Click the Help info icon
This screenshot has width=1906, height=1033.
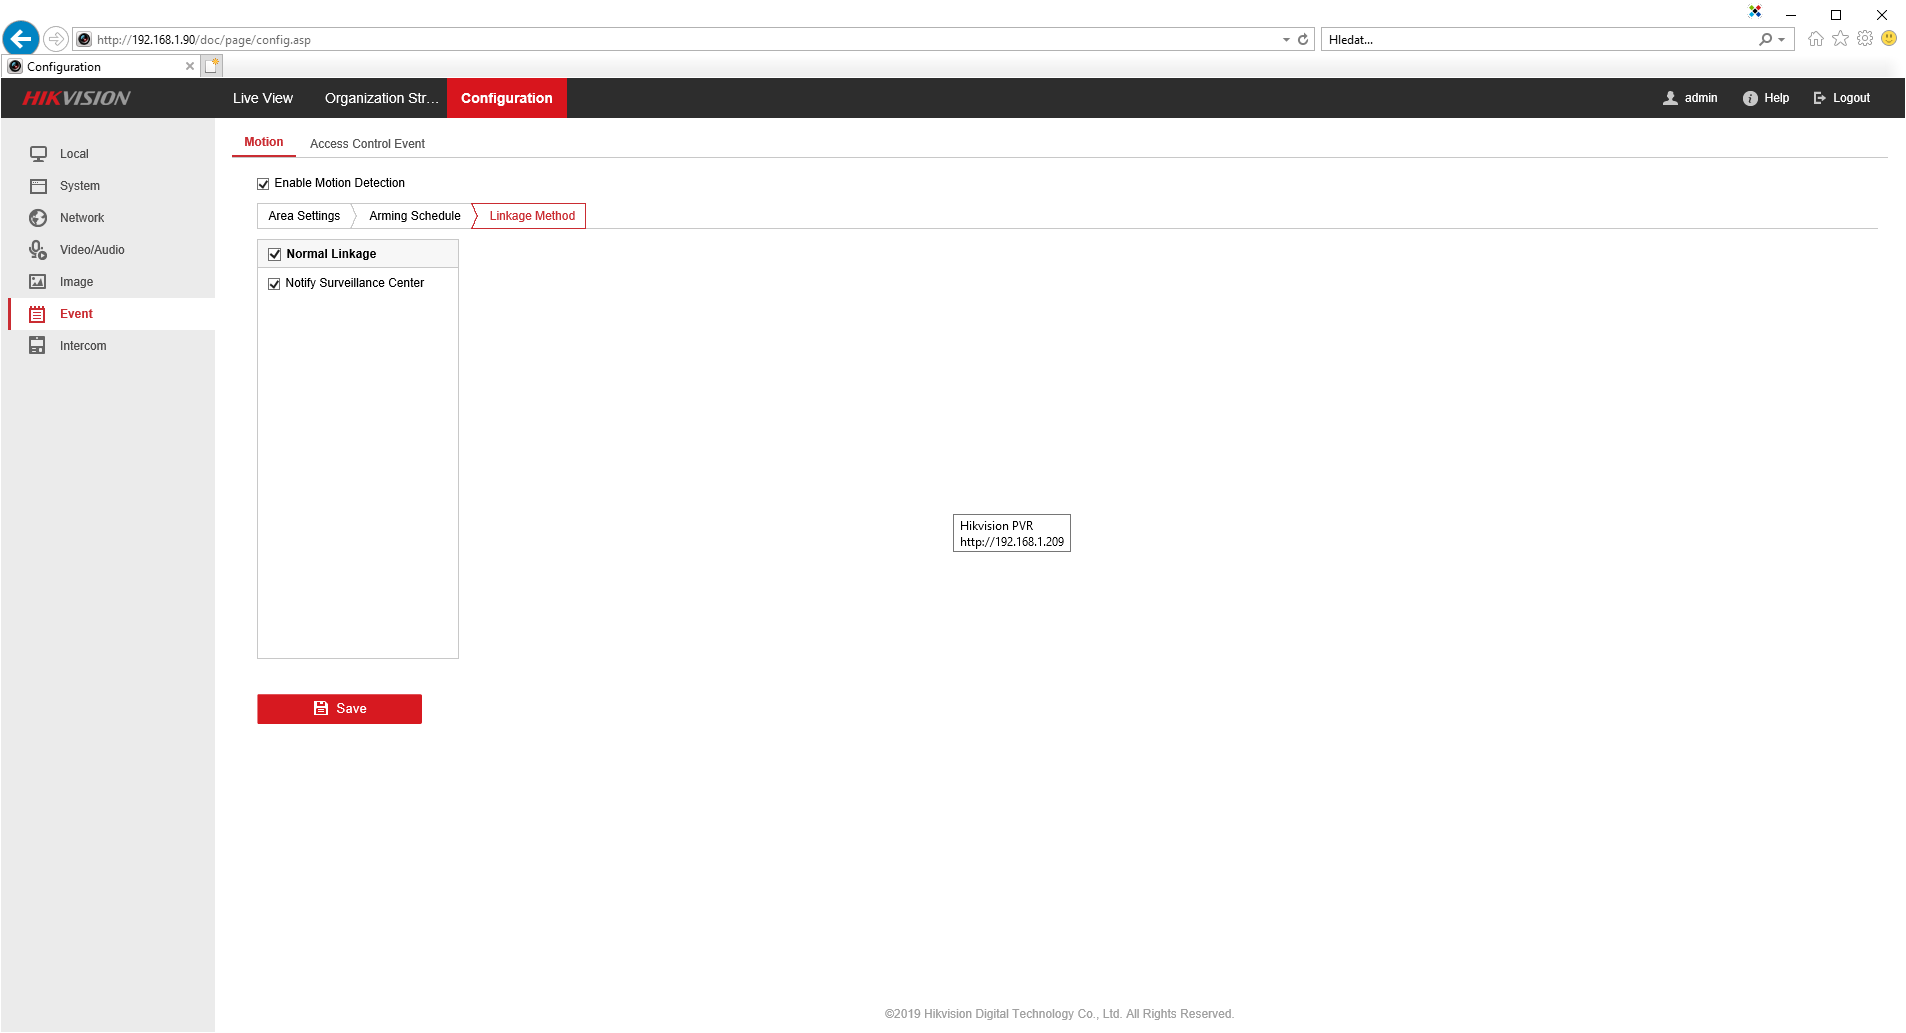1750,98
